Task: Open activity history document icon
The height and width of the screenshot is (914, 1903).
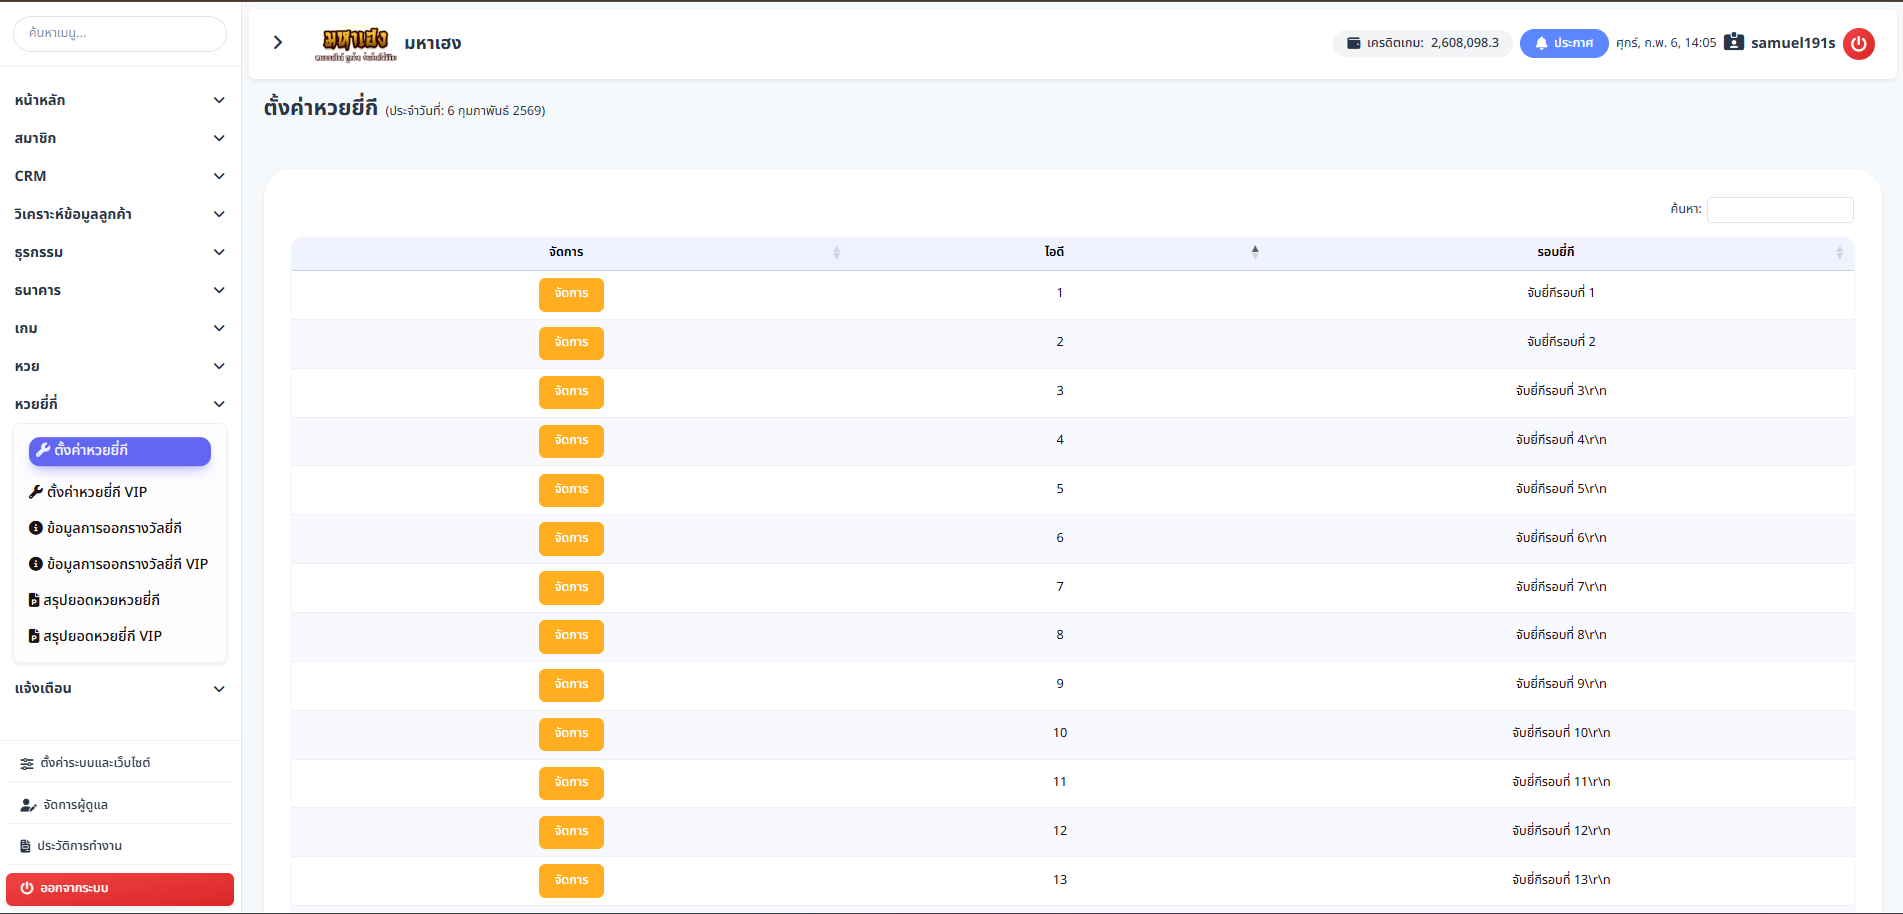Action: tap(26, 846)
